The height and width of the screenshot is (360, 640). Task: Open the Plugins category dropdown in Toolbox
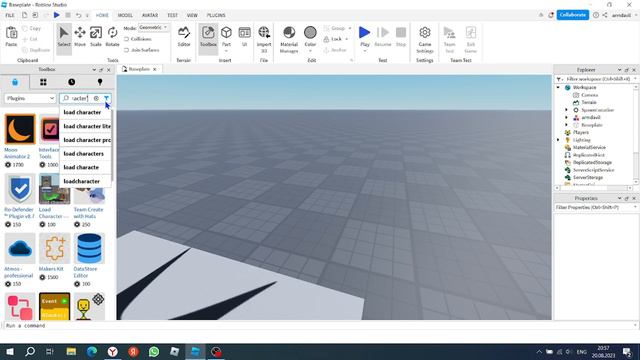coord(30,98)
